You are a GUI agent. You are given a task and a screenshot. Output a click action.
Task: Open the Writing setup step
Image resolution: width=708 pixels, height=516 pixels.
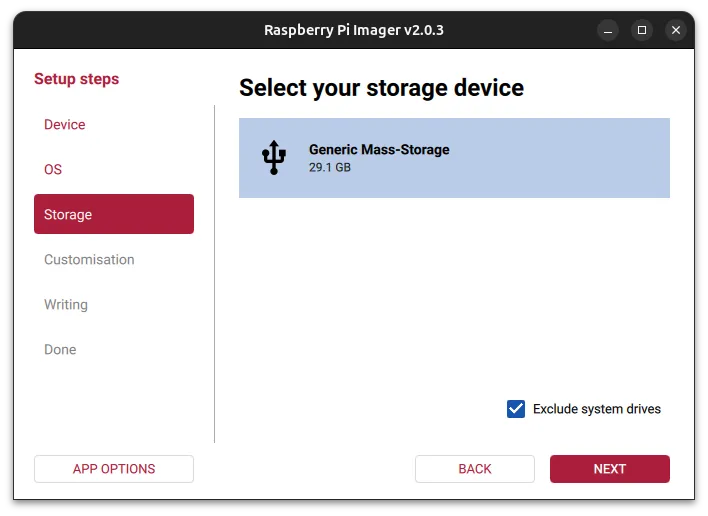(x=66, y=305)
